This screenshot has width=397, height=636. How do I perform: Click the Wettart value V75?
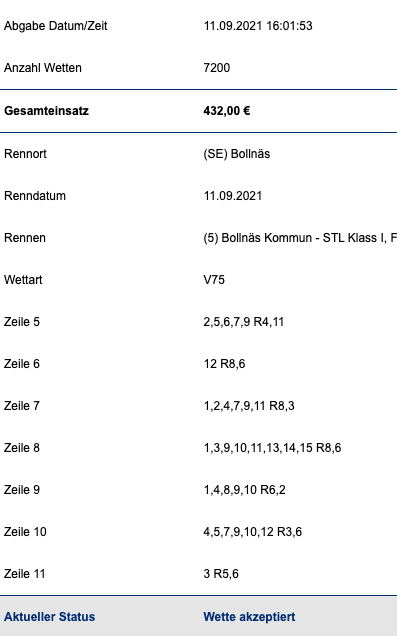[x=214, y=280]
